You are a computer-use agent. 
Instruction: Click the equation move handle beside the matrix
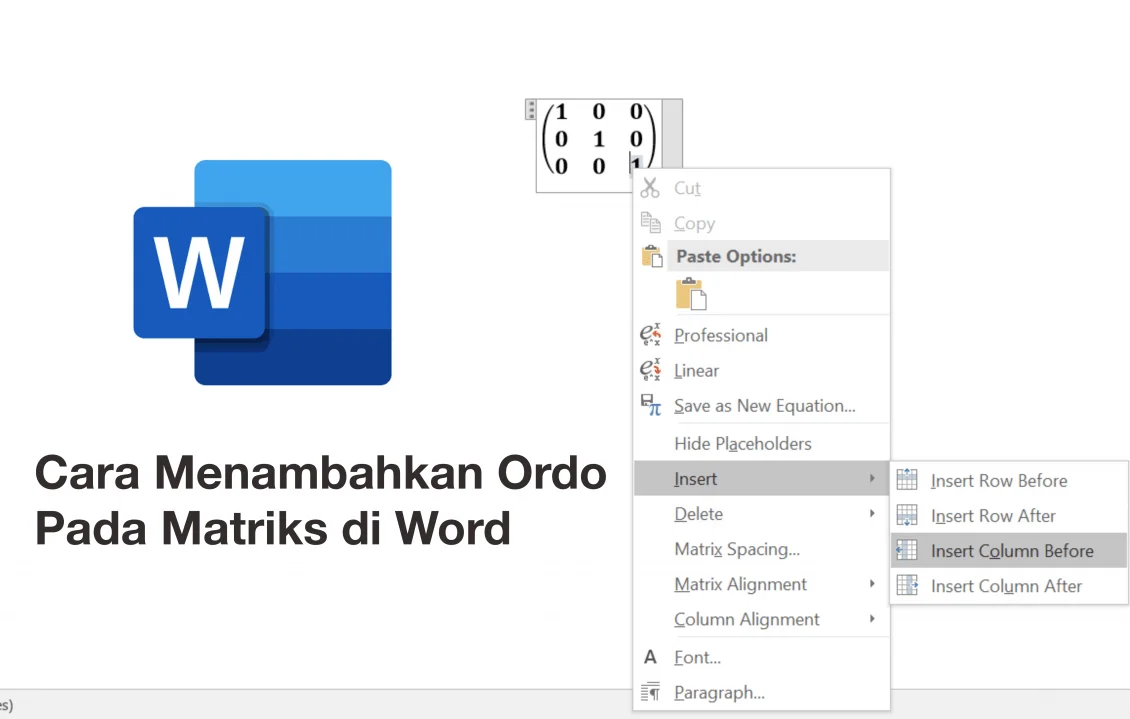[x=530, y=110]
